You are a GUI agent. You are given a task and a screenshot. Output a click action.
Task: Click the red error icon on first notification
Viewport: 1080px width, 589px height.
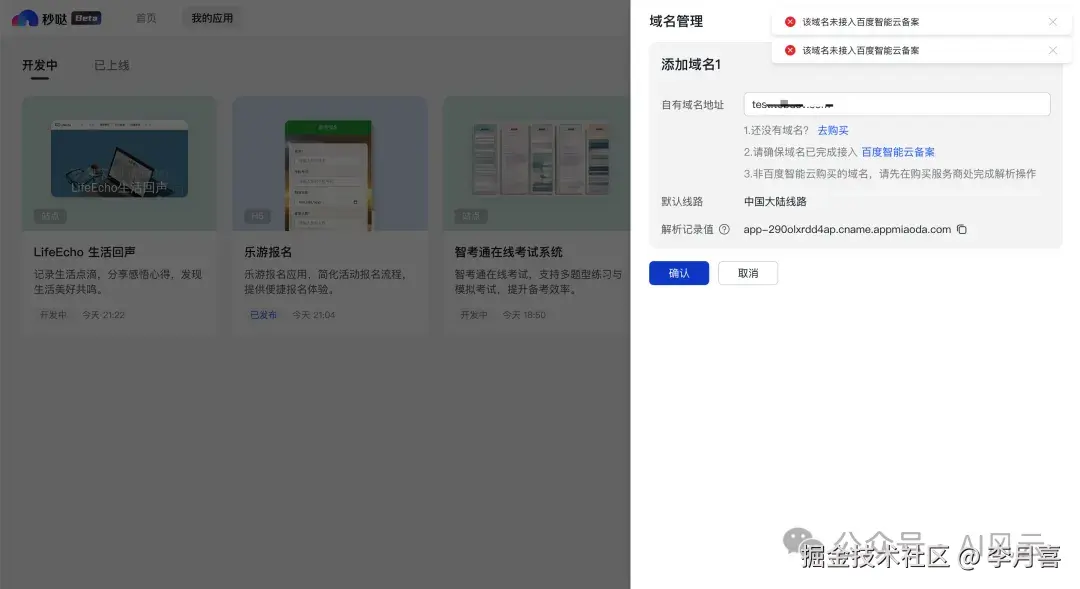(x=789, y=21)
